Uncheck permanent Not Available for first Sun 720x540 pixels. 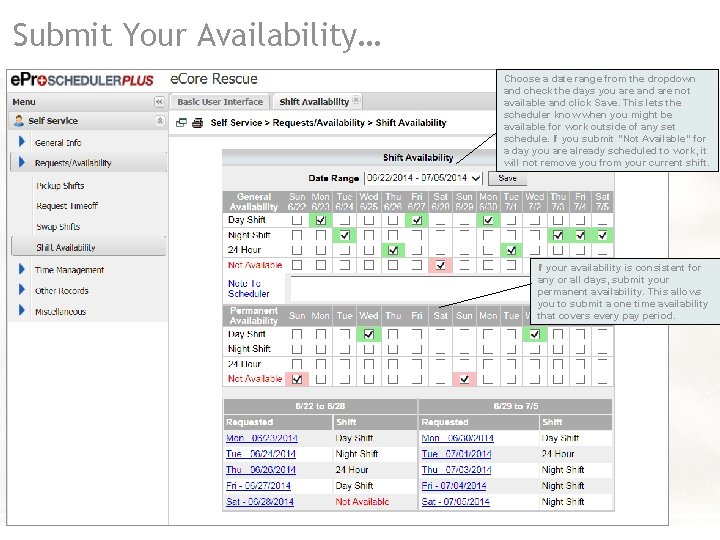click(297, 379)
